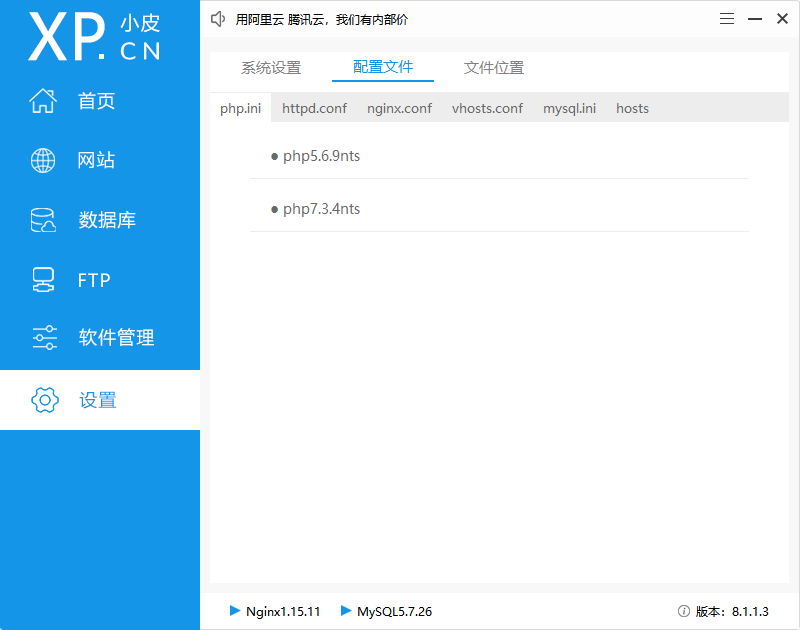
Task: Expand the php5.6.9nts configuration entry
Action: click(x=321, y=155)
